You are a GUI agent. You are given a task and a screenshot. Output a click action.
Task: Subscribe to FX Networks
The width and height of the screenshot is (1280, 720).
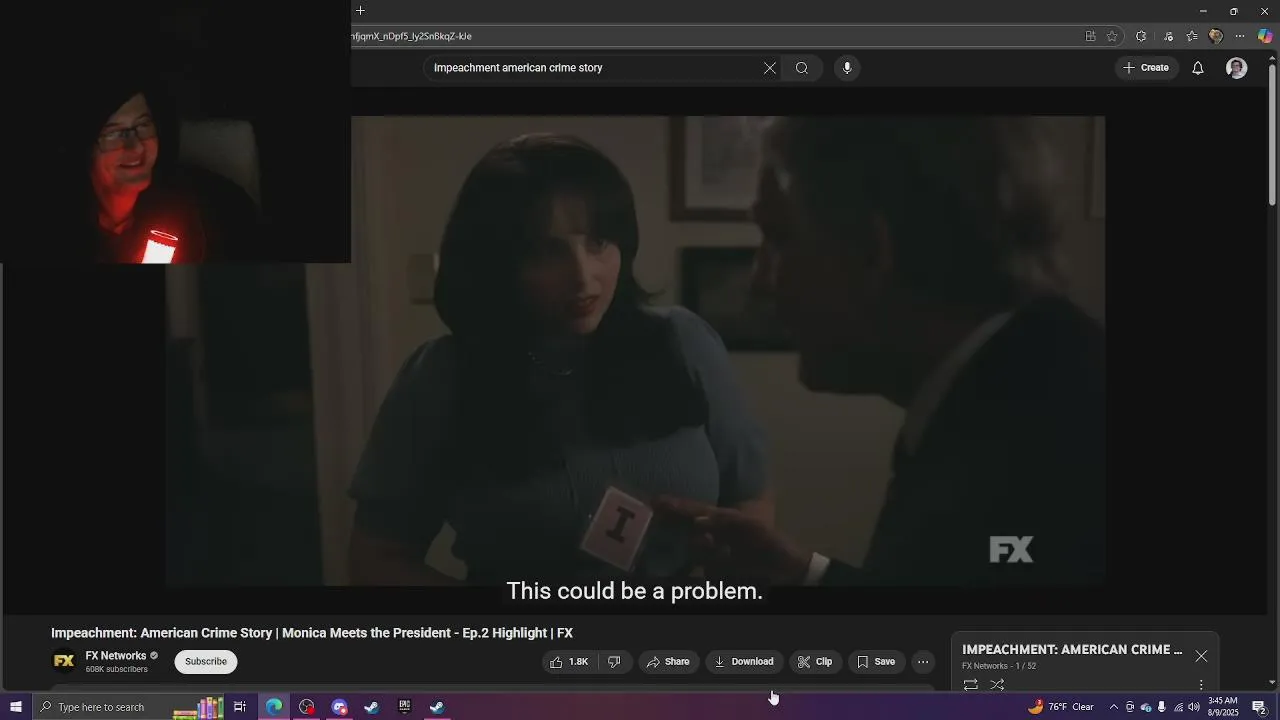(206, 662)
